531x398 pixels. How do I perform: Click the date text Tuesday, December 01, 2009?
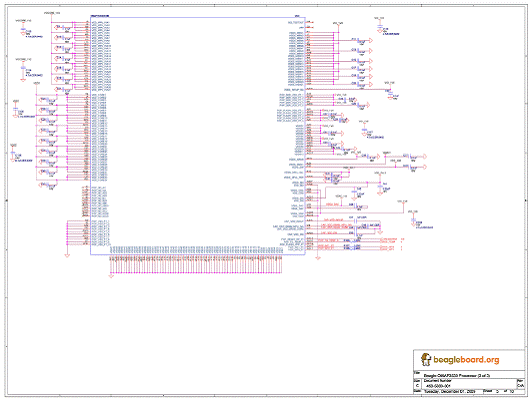click(449, 392)
